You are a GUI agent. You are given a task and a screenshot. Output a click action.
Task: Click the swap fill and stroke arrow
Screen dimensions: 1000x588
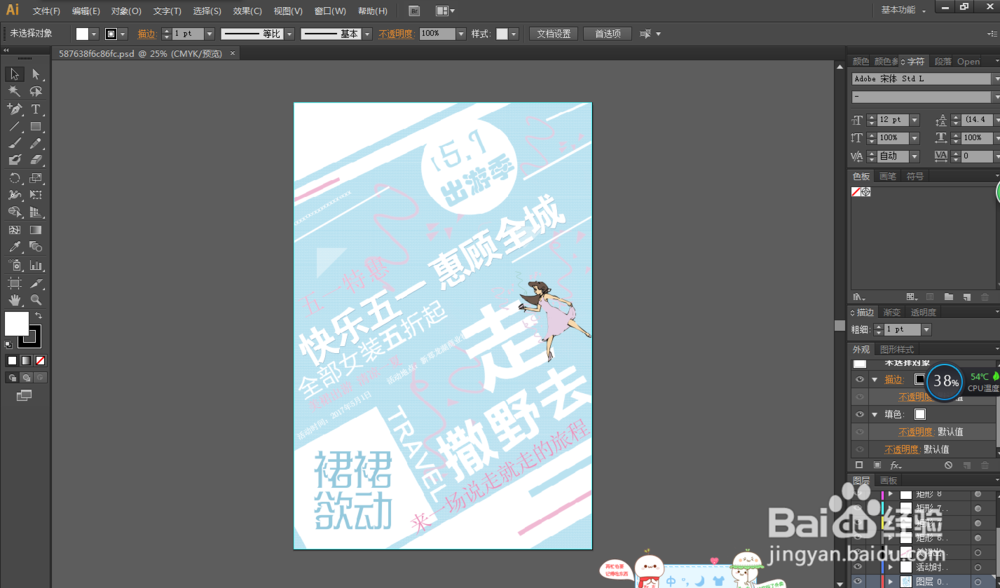pyautogui.click(x=38, y=316)
